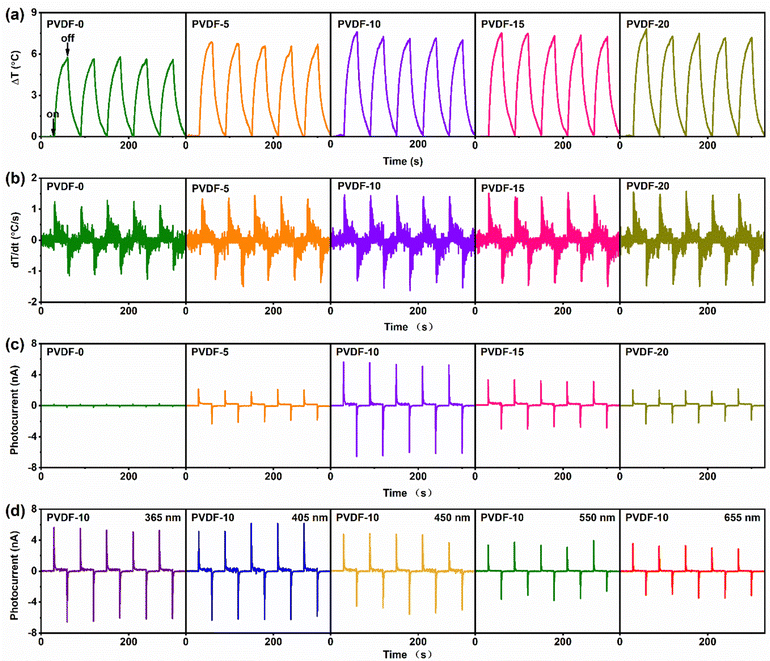Click "PVDF-10" label beside "550 nm"
The image size is (770, 661).
(502, 518)
